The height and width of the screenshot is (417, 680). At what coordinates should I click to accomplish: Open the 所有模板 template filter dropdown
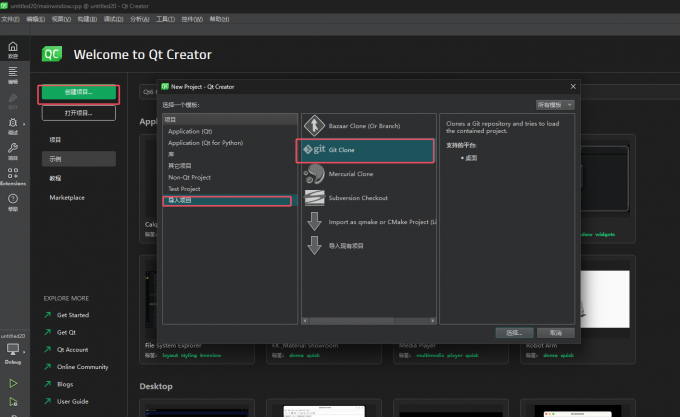click(x=555, y=104)
